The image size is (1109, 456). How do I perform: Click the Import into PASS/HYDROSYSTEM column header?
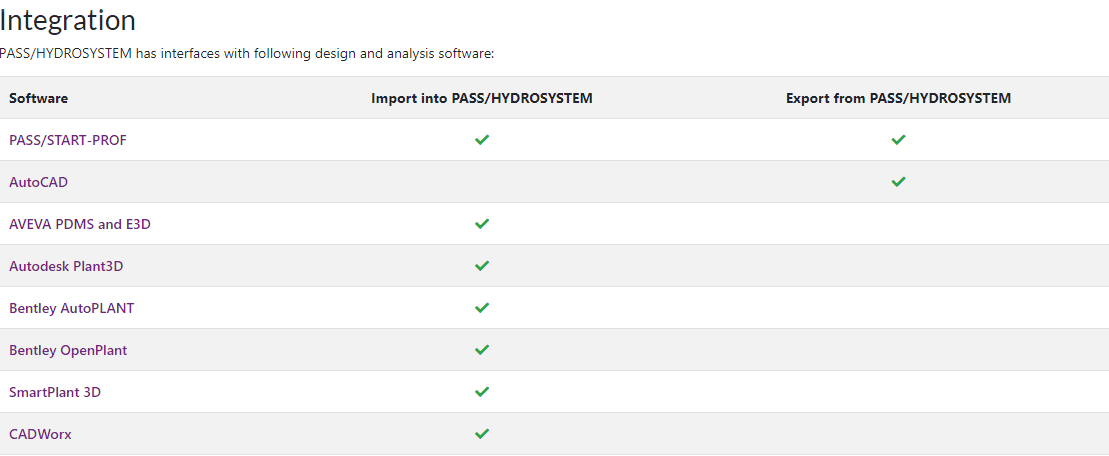[x=482, y=98]
